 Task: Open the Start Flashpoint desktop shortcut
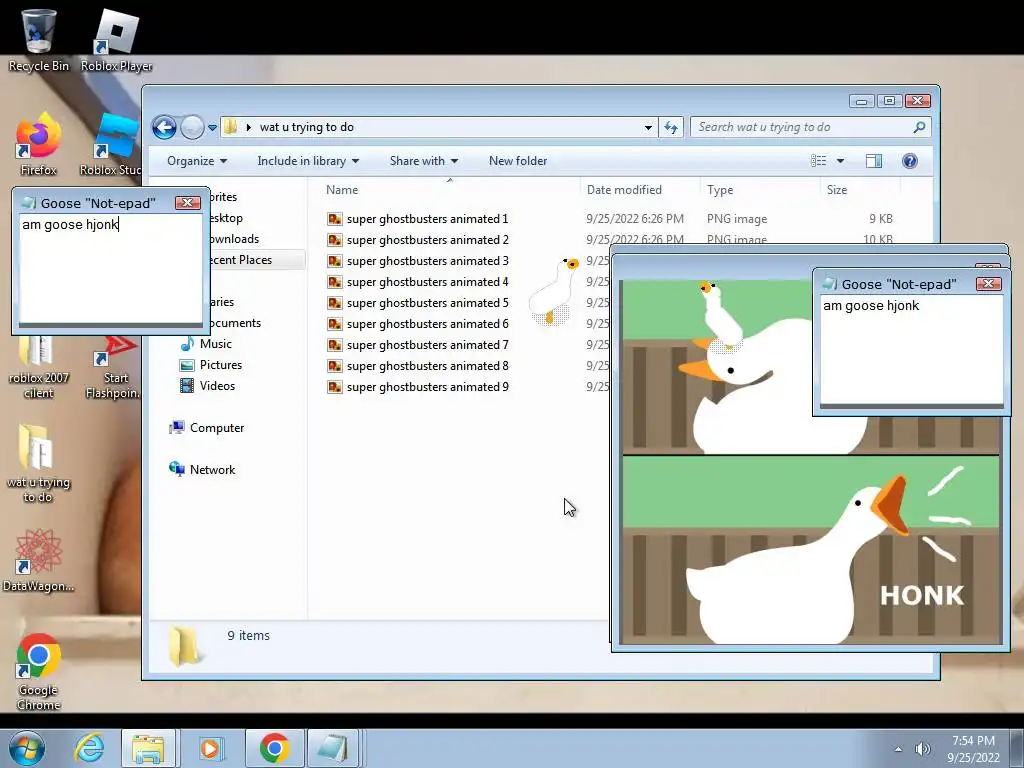tap(112, 367)
